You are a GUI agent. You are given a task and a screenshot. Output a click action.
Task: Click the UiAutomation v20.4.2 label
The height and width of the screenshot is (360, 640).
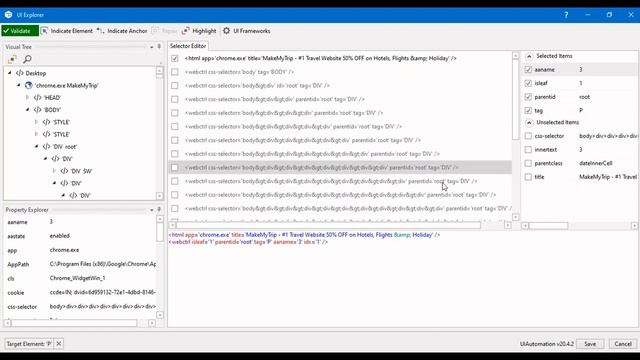(547, 344)
